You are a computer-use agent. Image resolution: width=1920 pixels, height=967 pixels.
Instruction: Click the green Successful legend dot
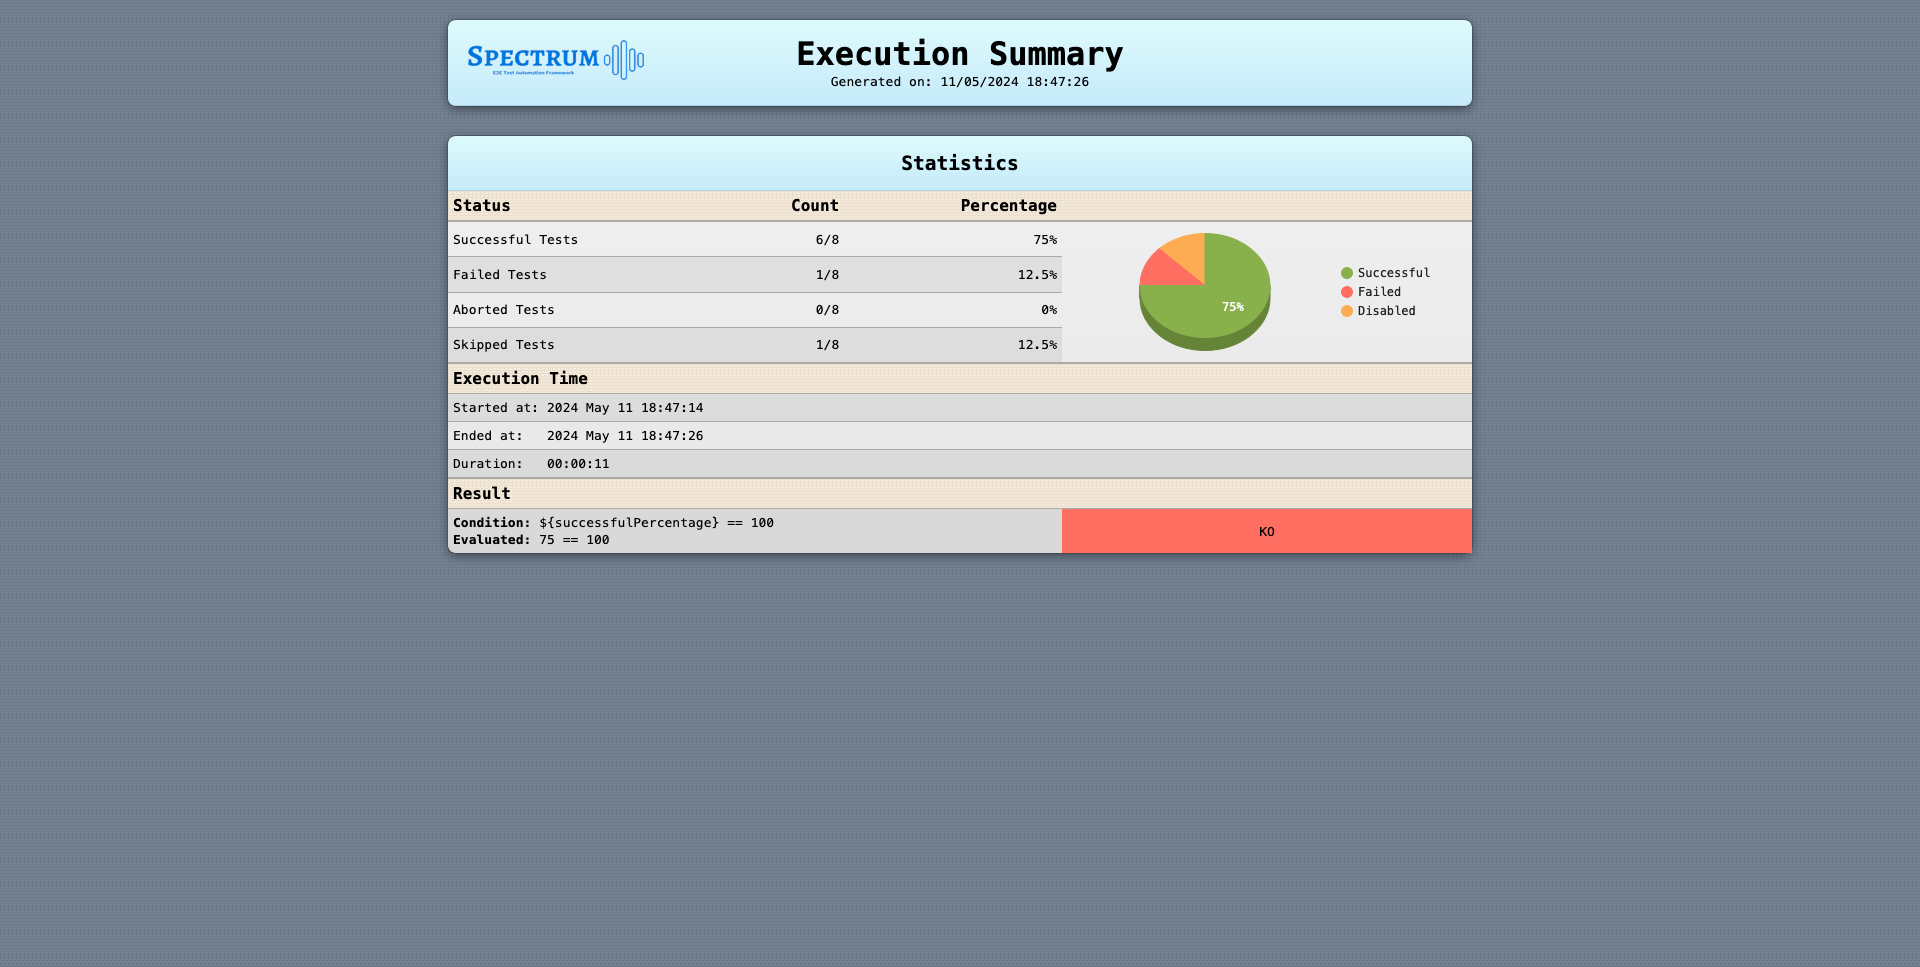(1347, 273)
